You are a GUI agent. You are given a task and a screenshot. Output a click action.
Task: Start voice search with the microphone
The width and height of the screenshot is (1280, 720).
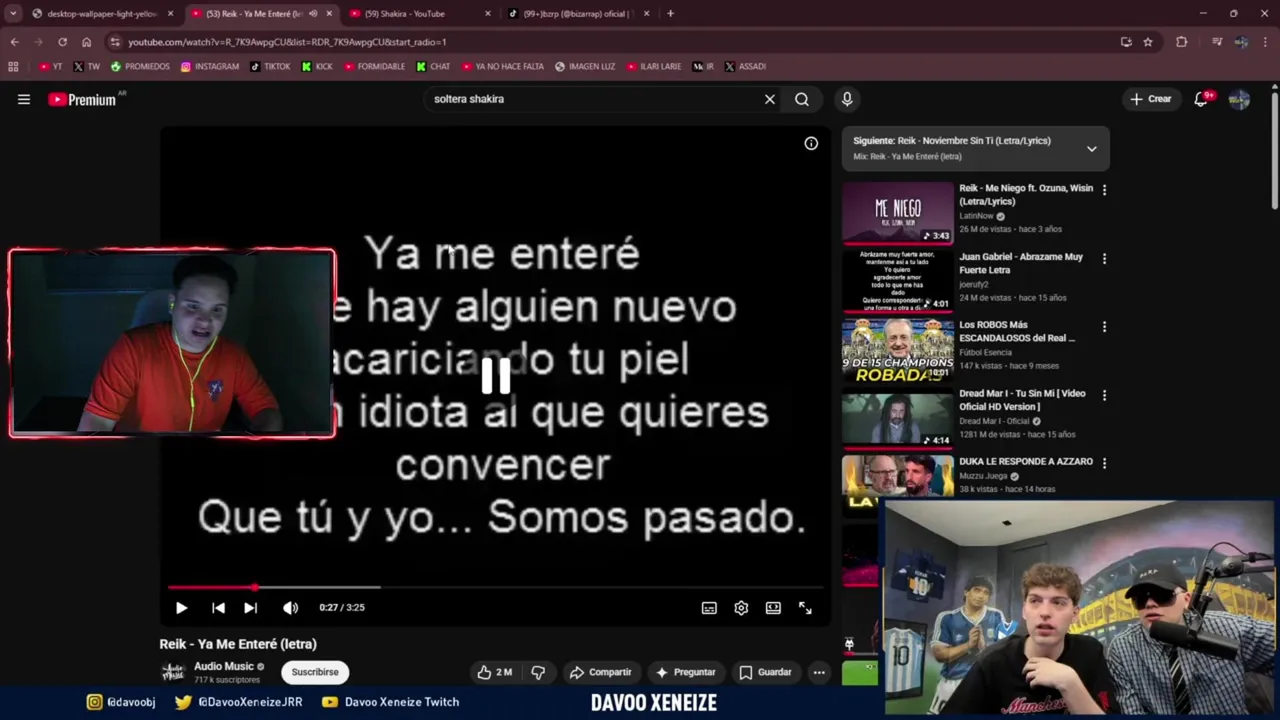pos(847,99)
